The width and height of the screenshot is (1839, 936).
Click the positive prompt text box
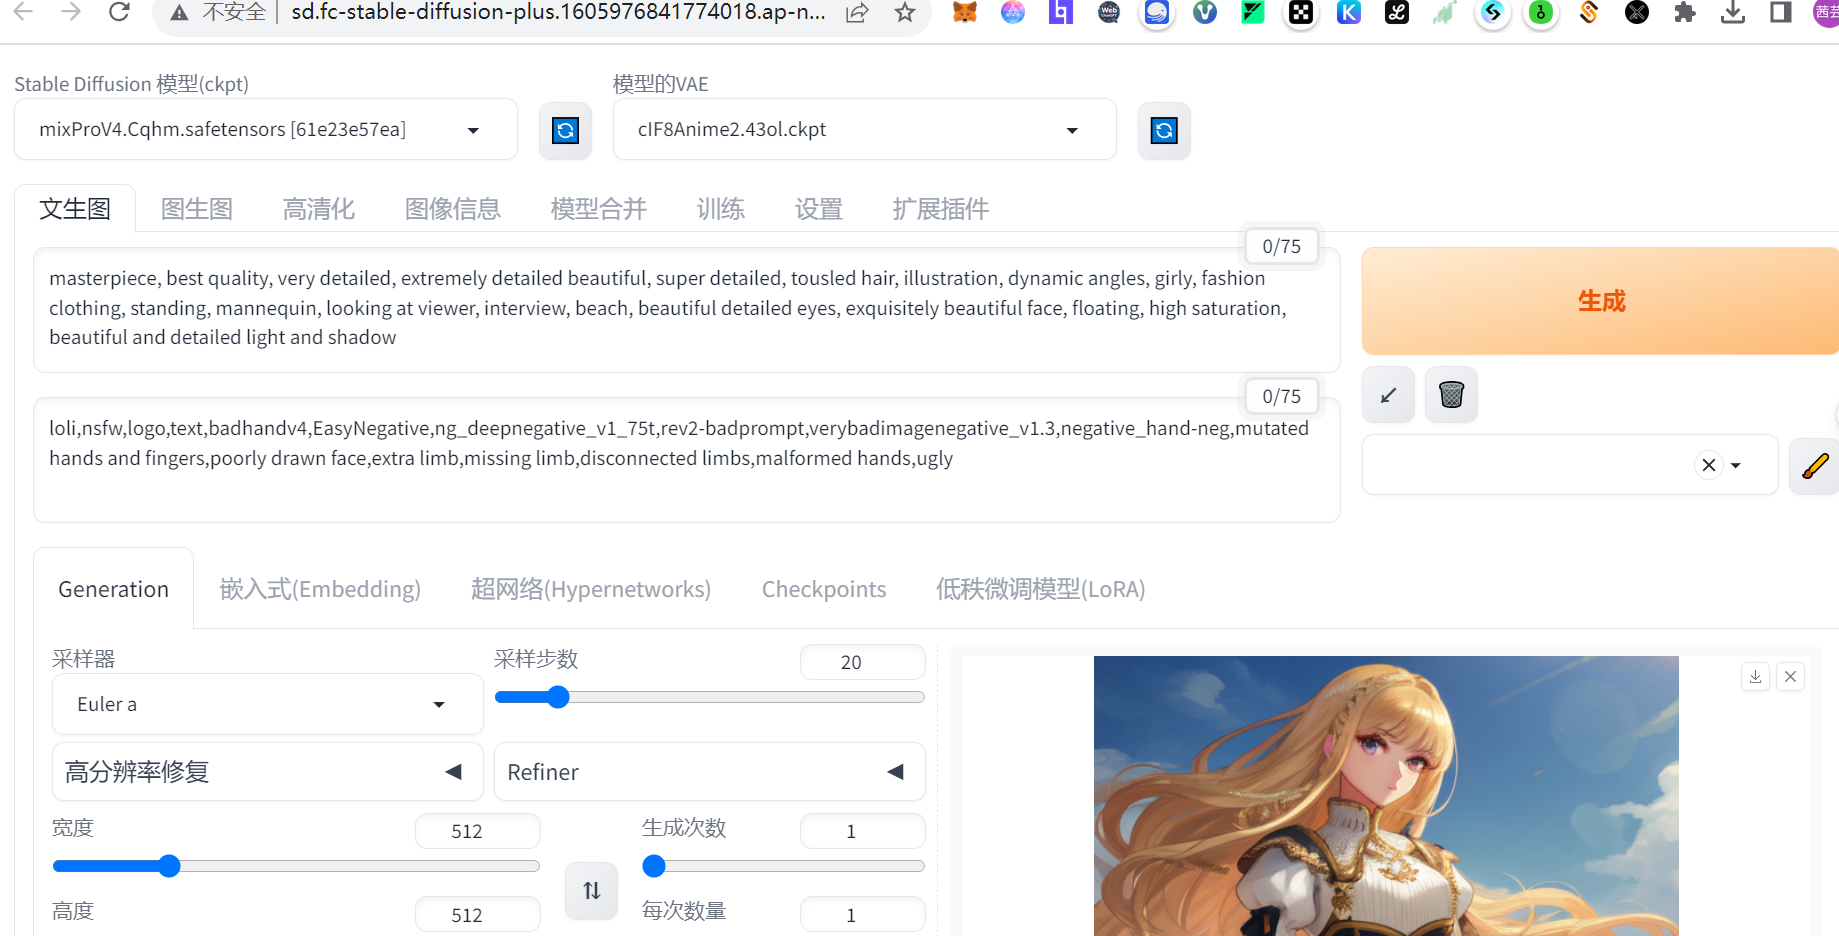click(x=687, y=310)
